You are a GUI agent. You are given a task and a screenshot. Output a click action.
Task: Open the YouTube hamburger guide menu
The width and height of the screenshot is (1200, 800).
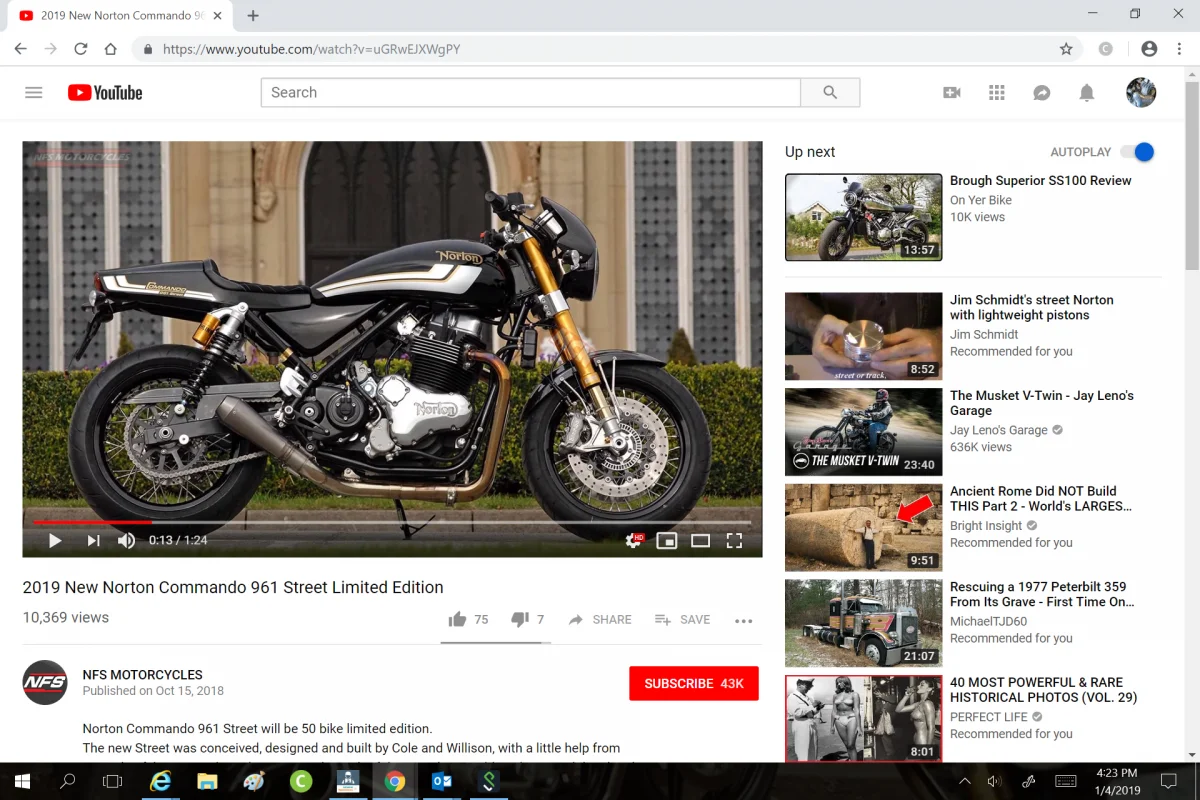[34, 93]
